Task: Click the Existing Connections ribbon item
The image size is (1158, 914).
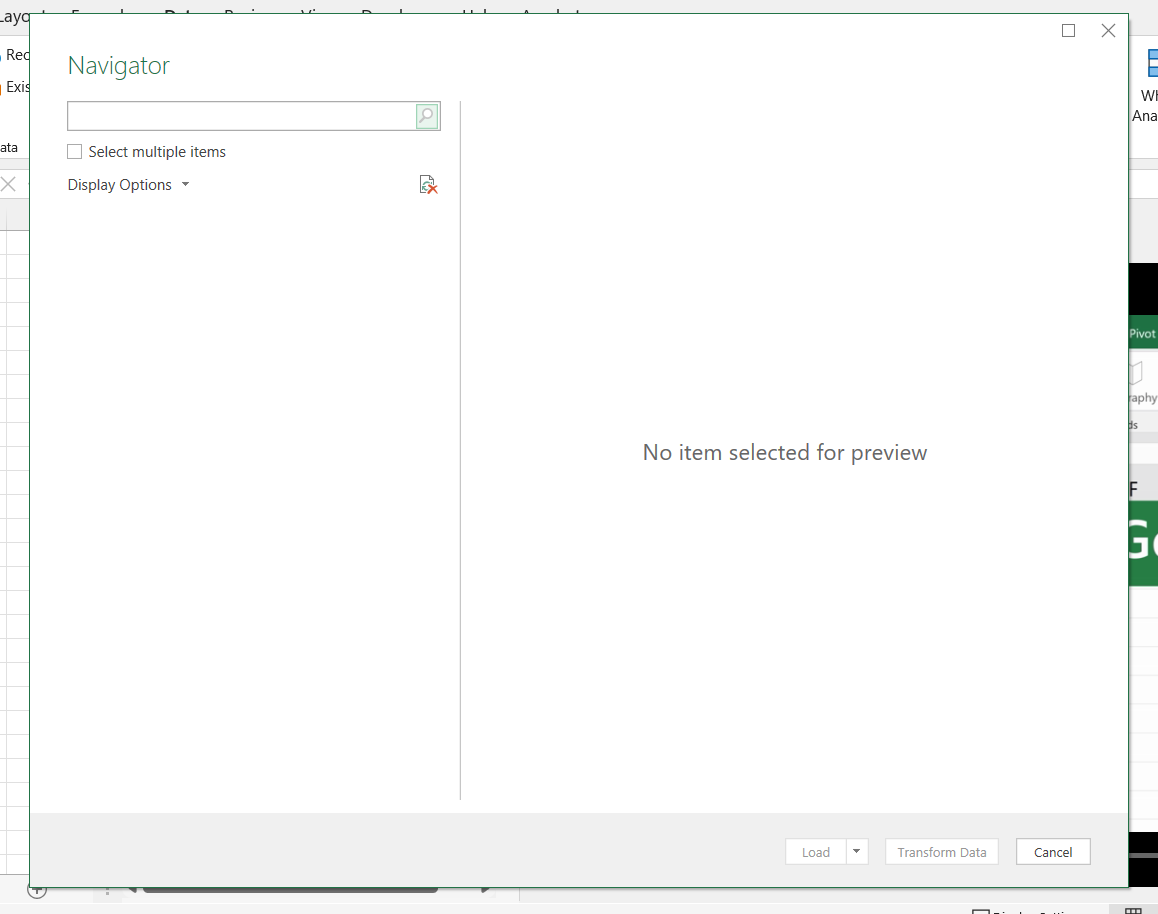Action: 15,87
